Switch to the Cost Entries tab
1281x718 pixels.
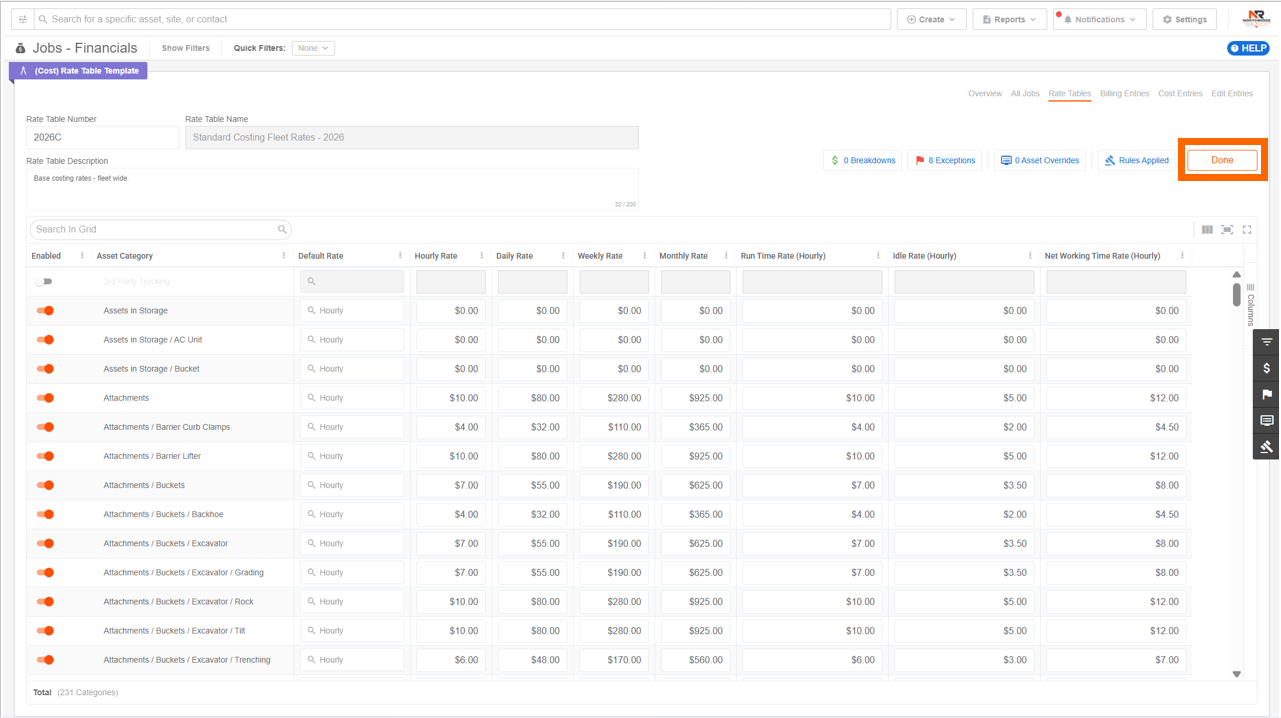tap(1180, 94)
